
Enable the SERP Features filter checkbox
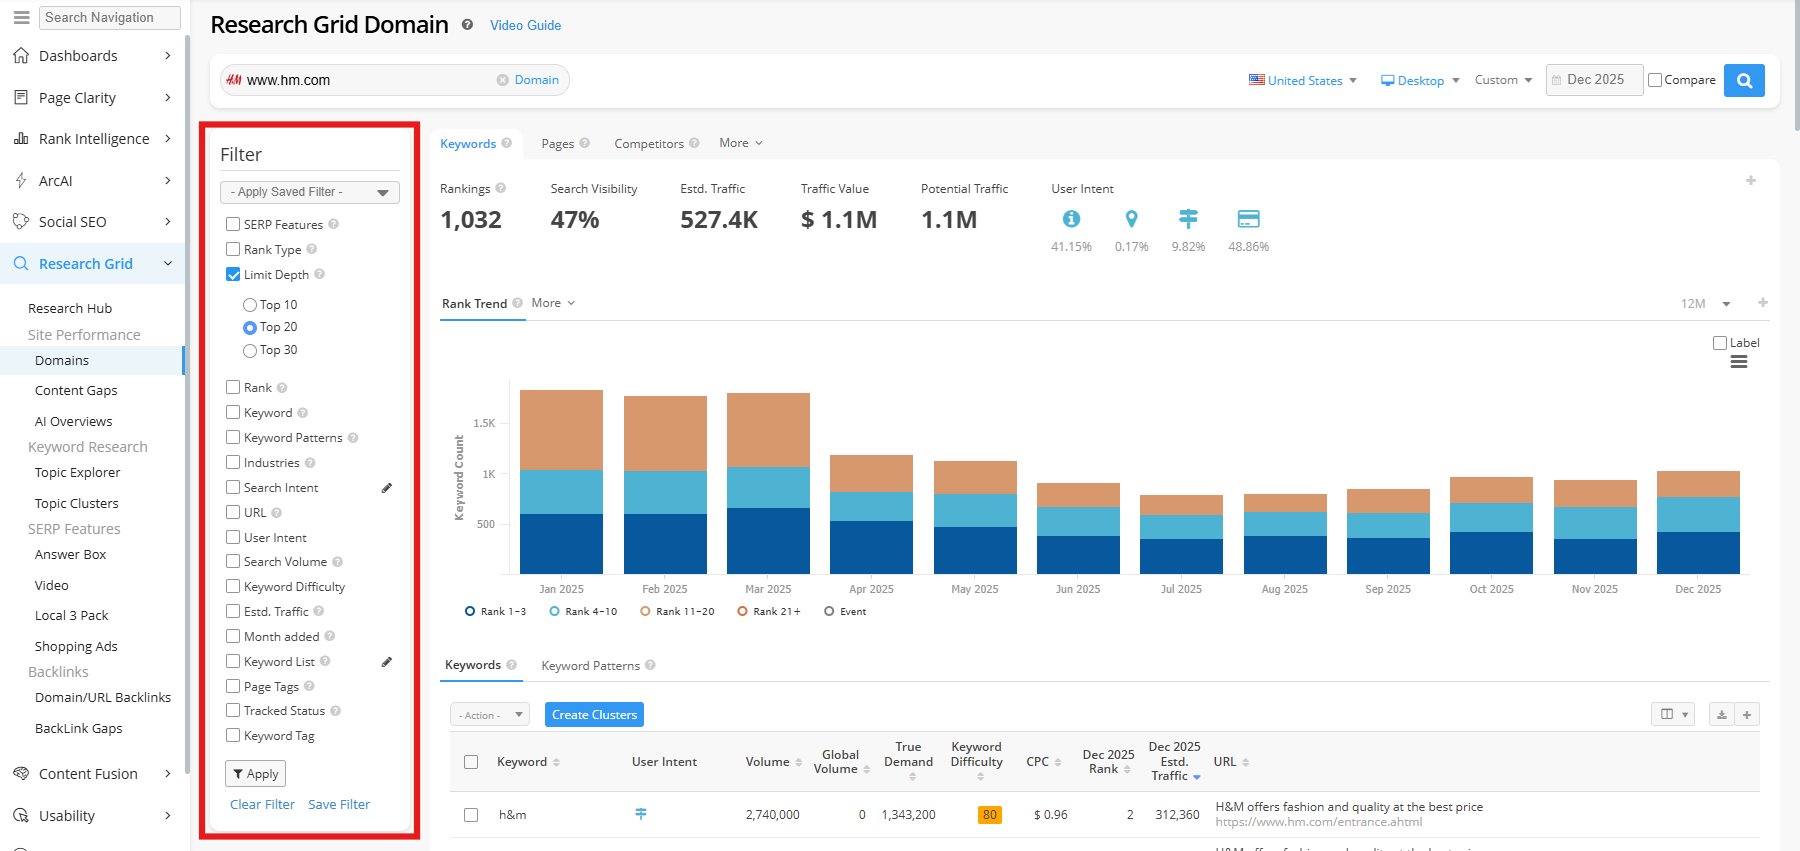tap(233, 224)
